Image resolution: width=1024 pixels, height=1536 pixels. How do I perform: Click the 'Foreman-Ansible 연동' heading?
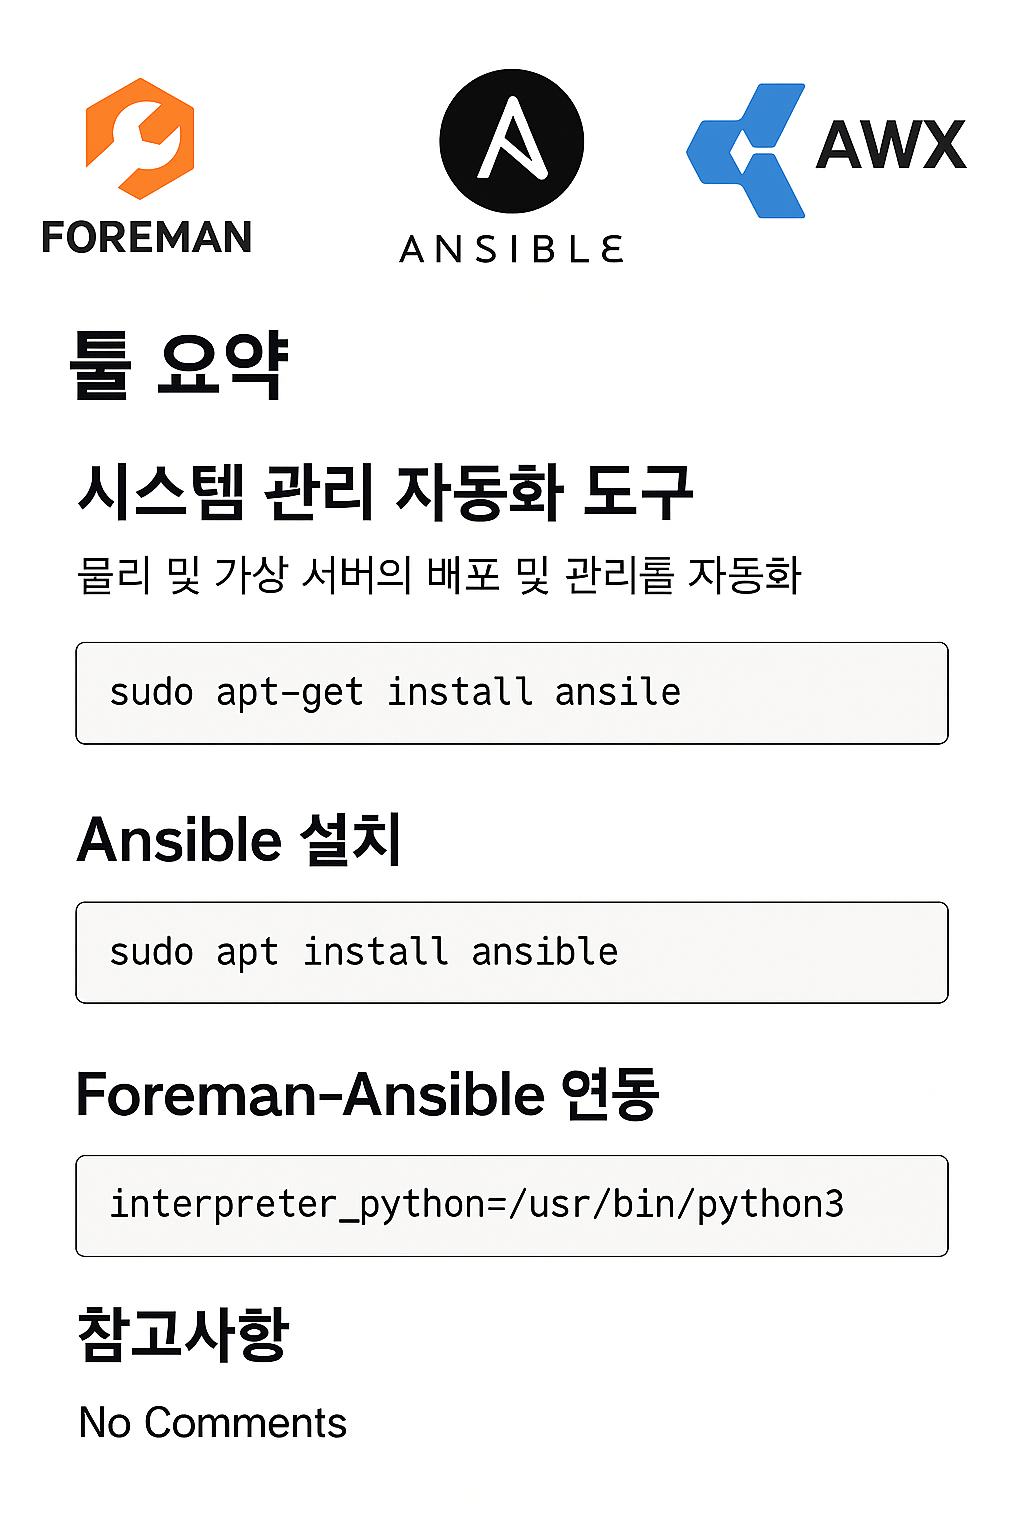tap(368, 1094)
